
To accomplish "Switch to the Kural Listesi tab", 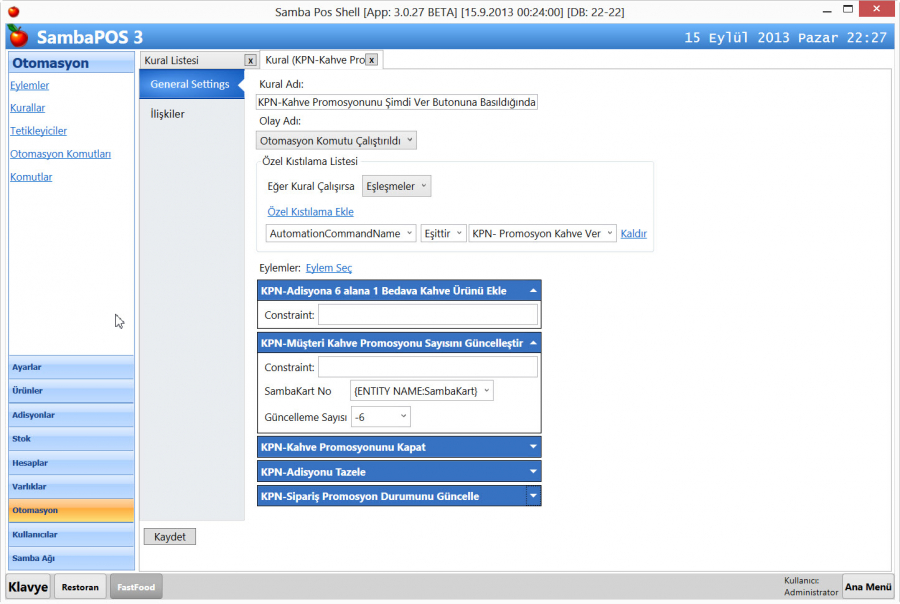I will click(x=190, y=60).
